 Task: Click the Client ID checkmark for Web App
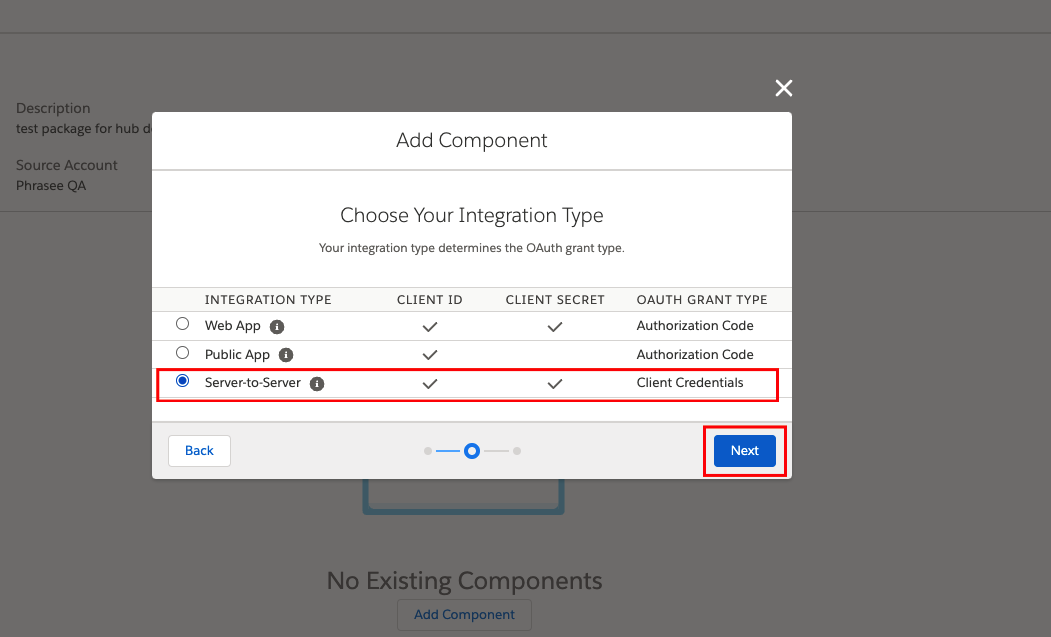pos(430,325)
